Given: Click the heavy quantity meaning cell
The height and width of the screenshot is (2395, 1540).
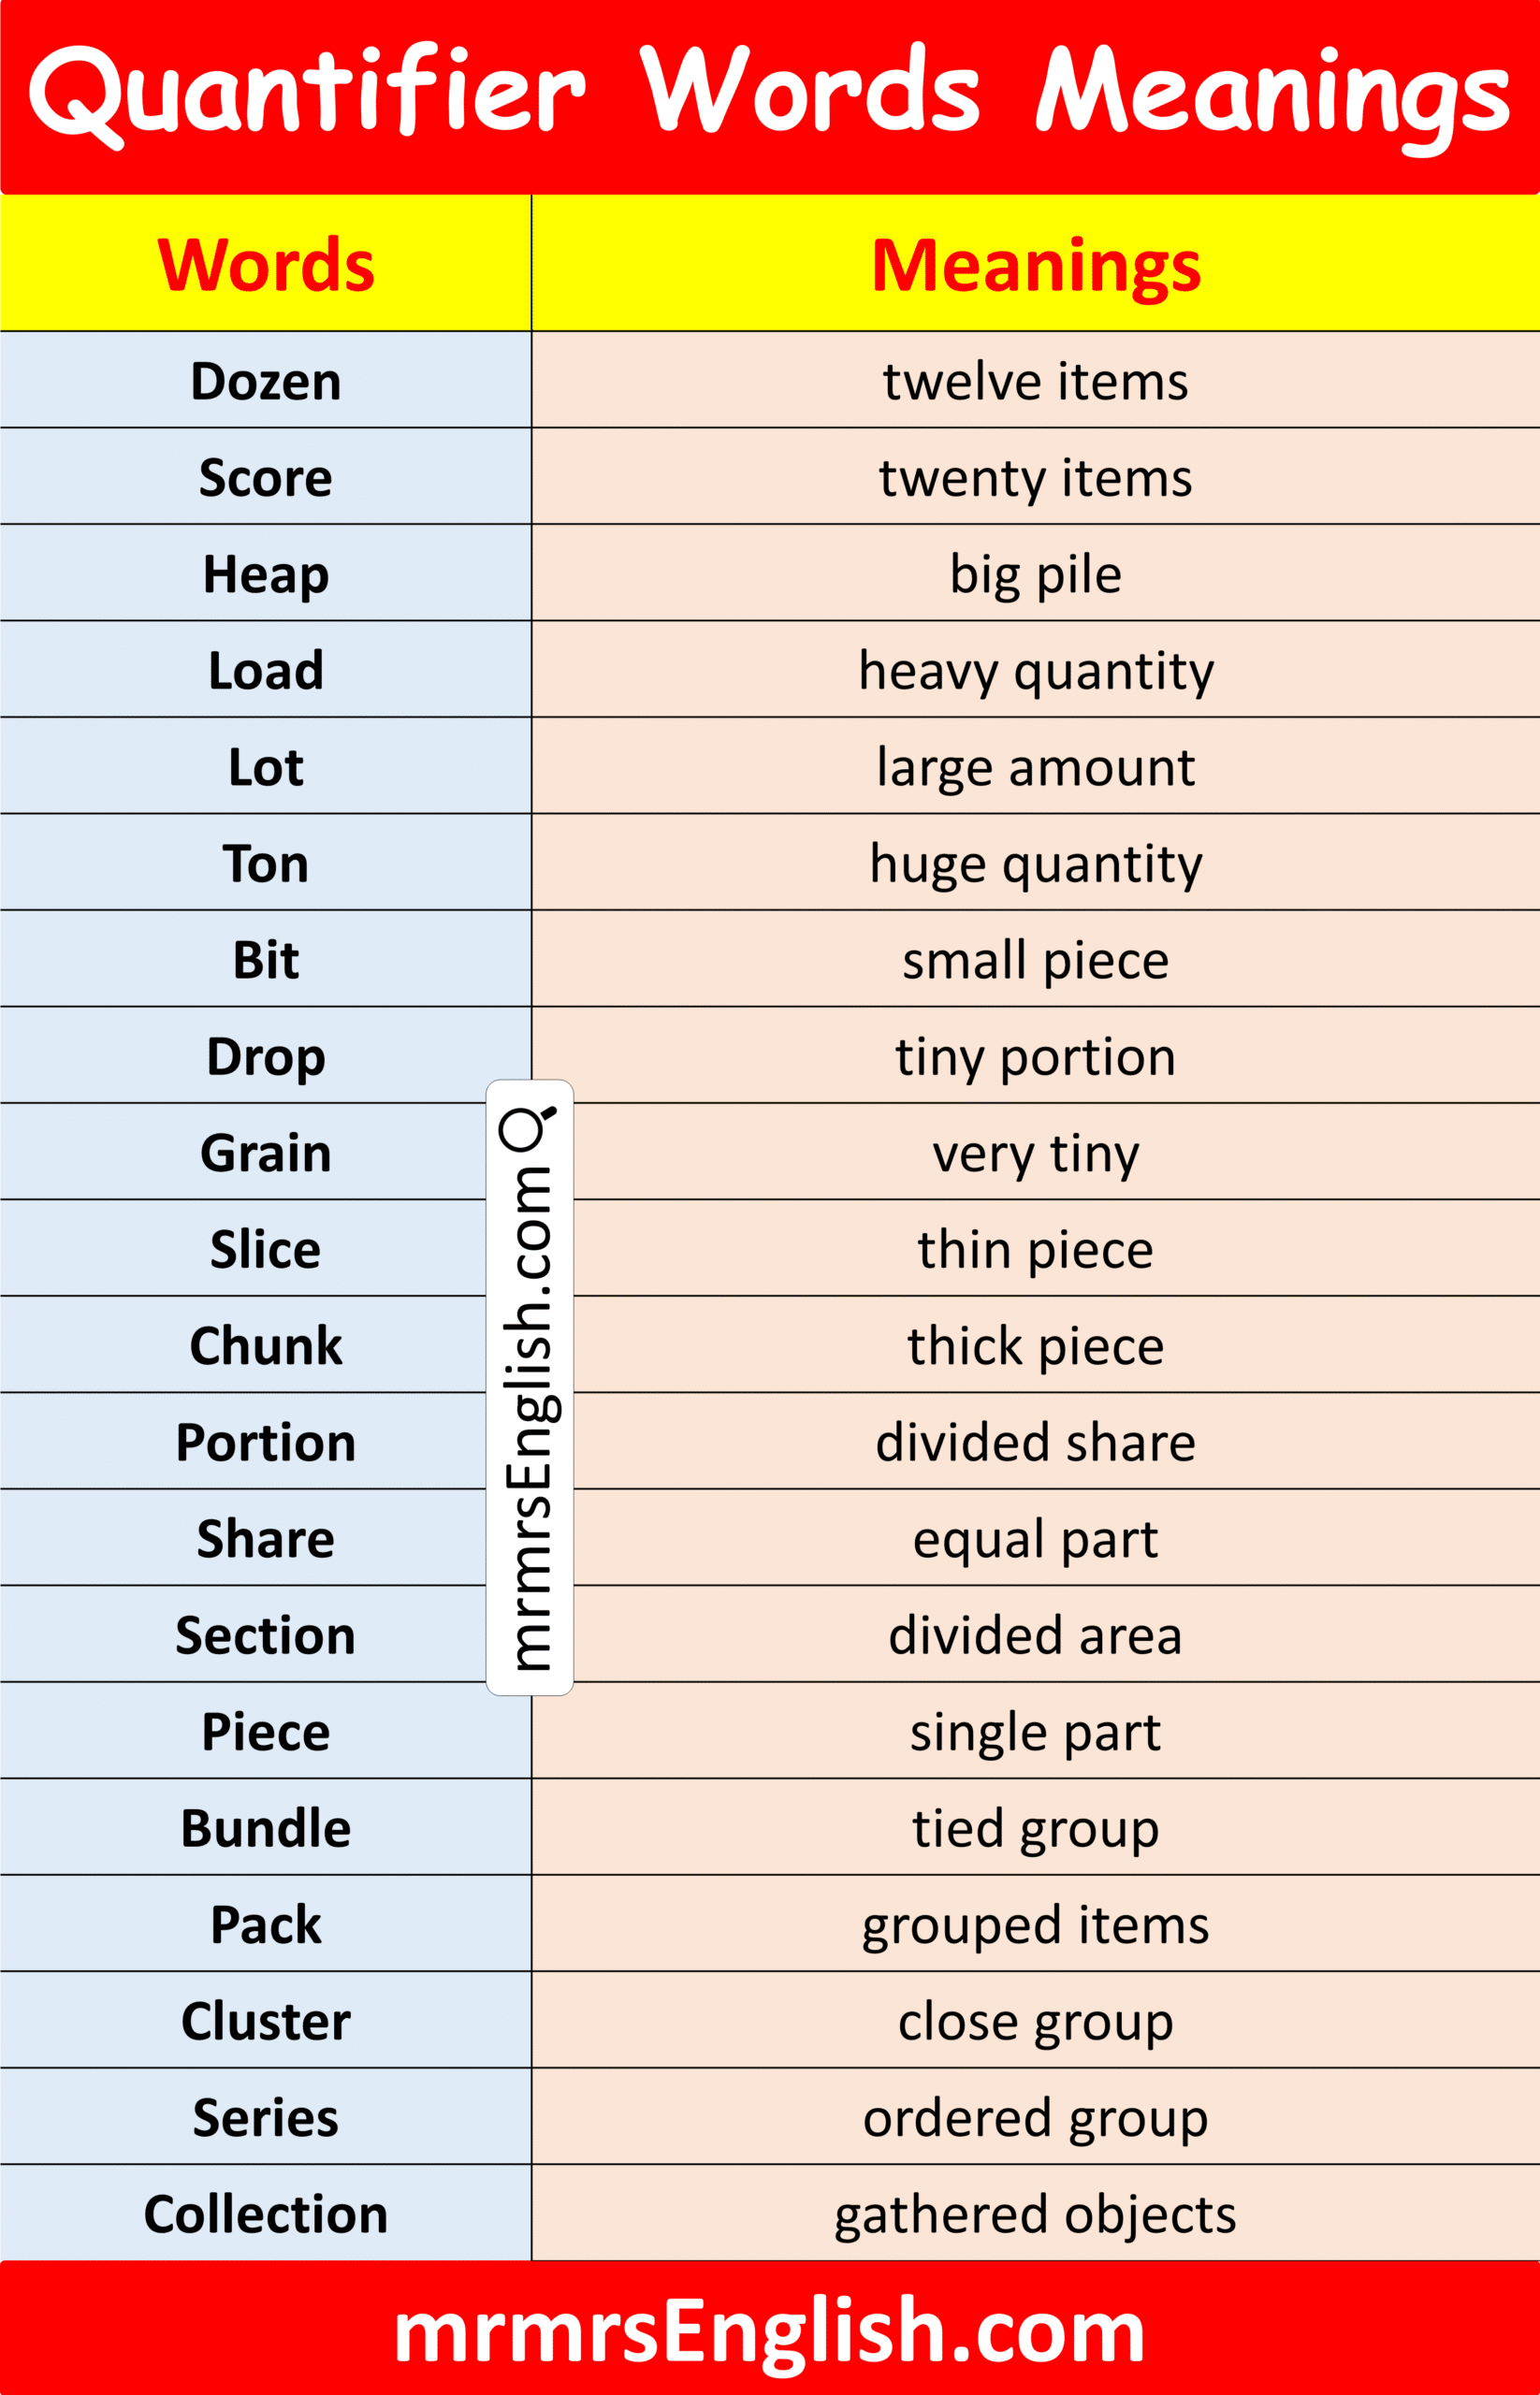Looking at the screenshot, I should click(1035, 671).
